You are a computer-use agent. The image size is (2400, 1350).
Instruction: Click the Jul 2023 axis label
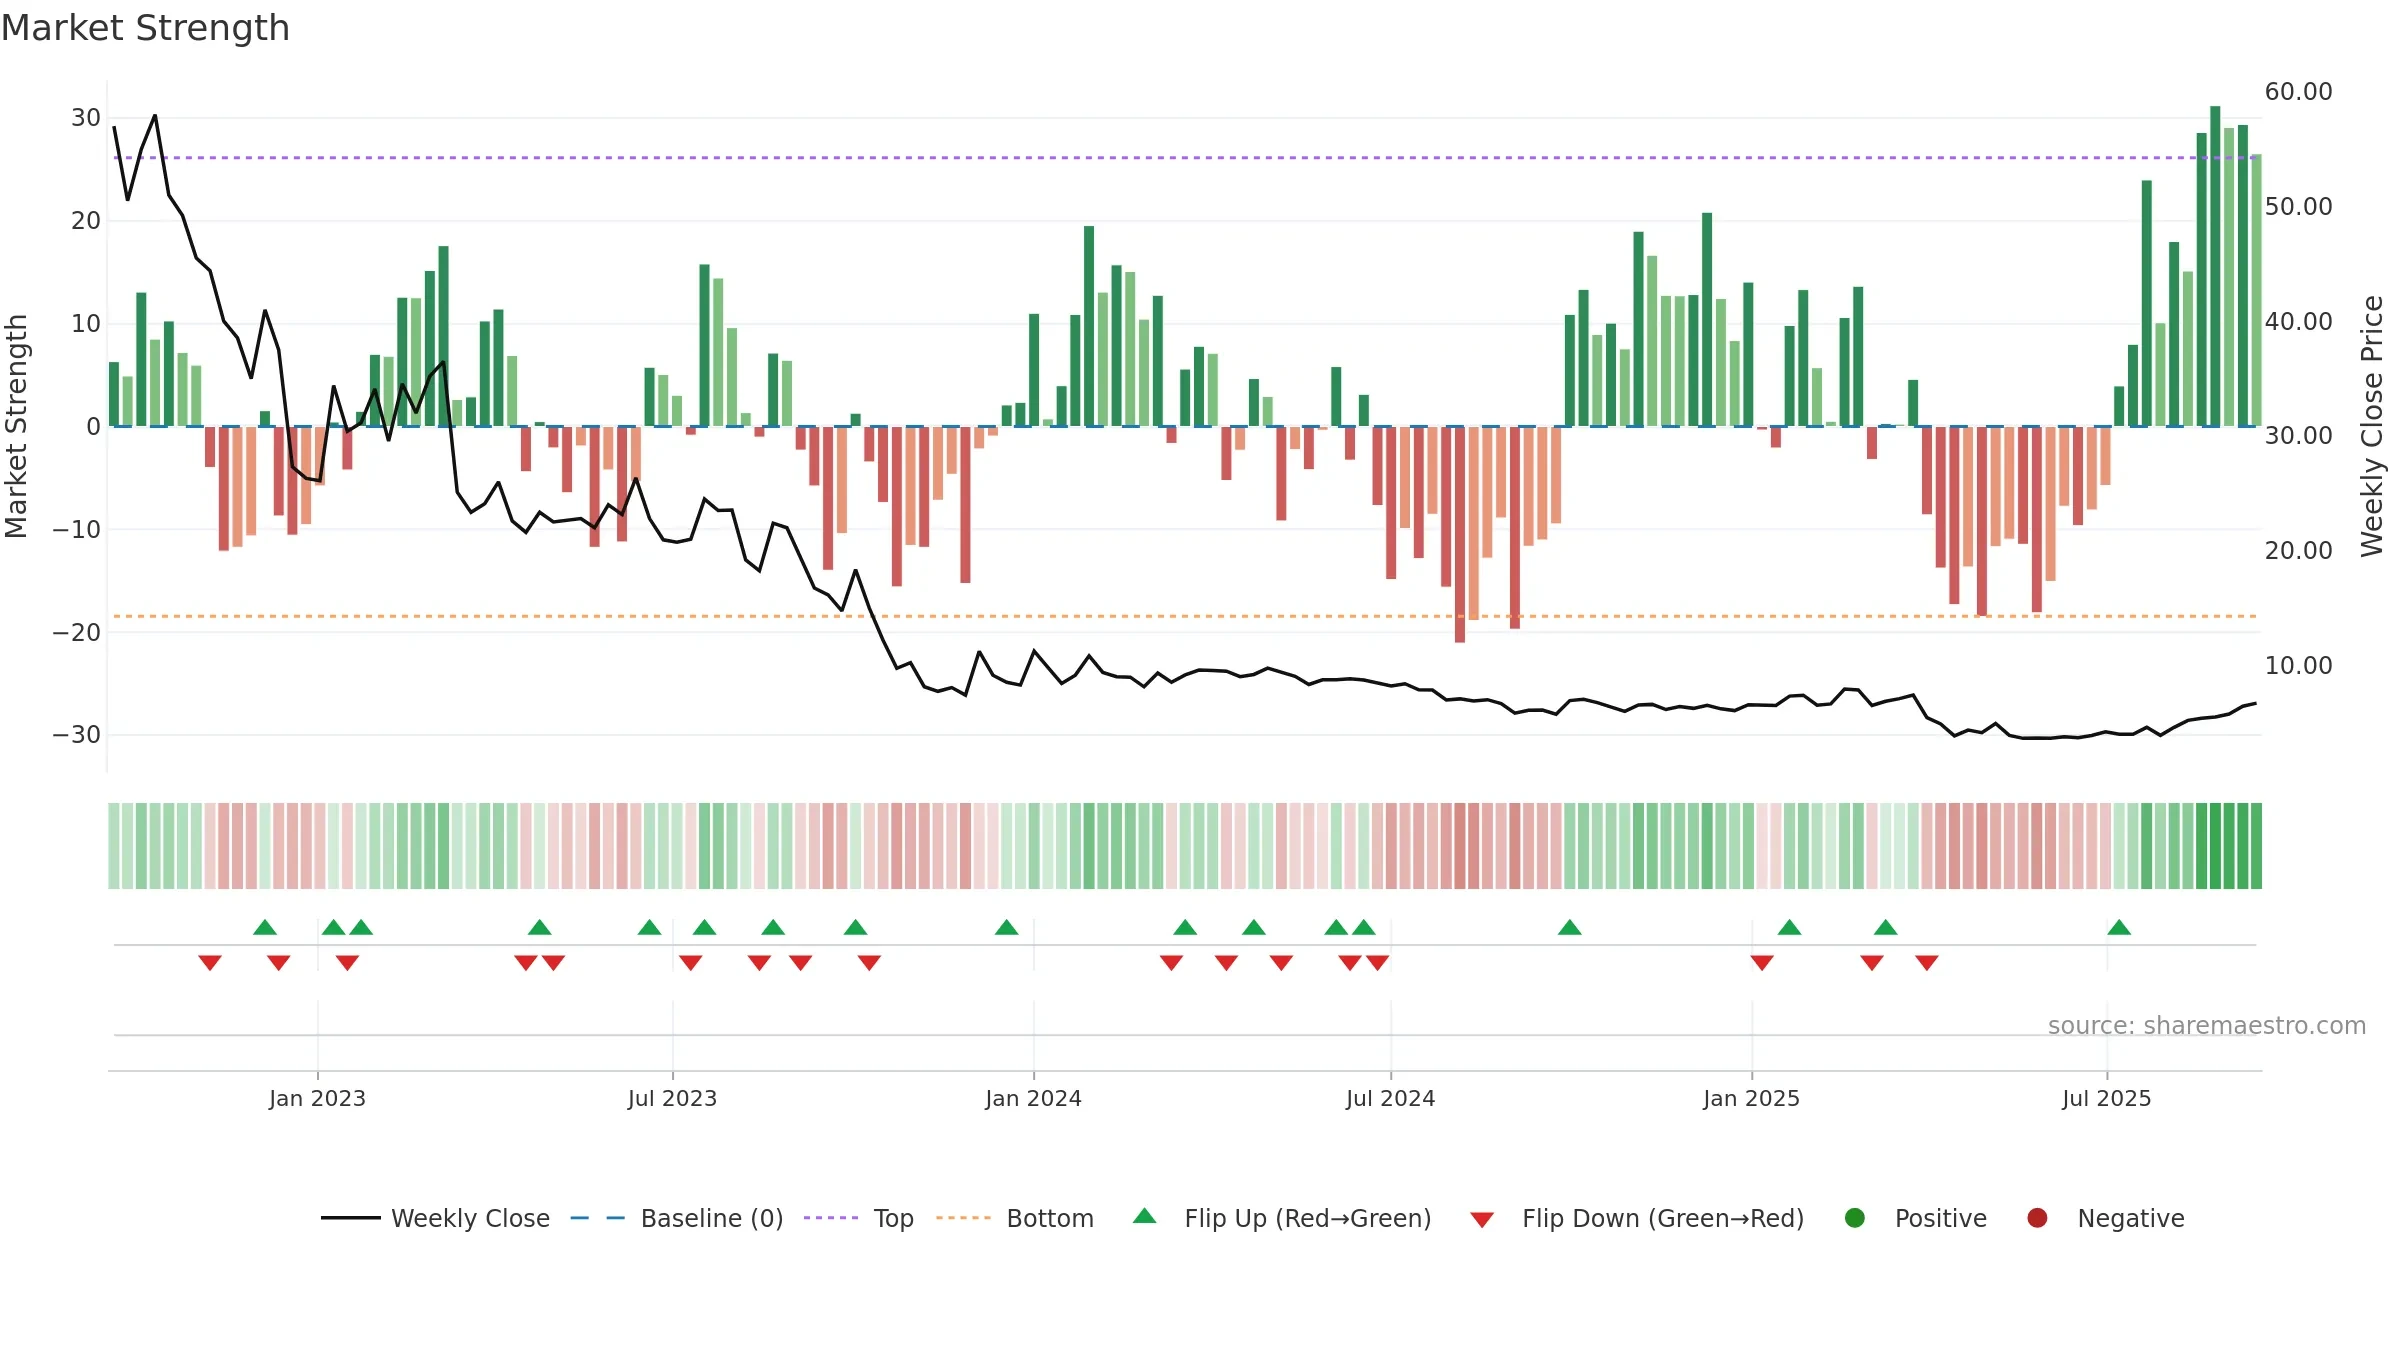[672, 1098]
